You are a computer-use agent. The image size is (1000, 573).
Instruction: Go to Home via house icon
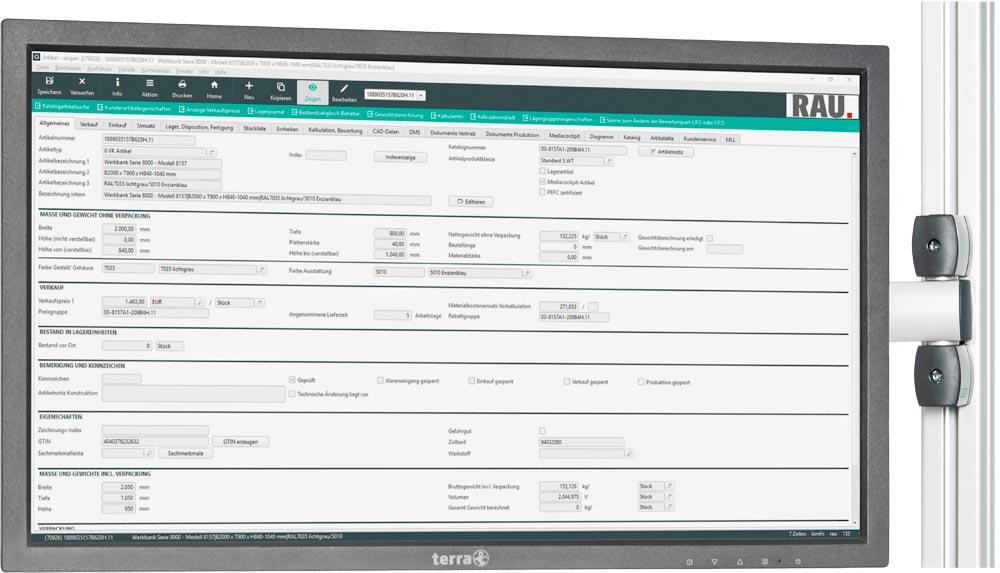214,86
